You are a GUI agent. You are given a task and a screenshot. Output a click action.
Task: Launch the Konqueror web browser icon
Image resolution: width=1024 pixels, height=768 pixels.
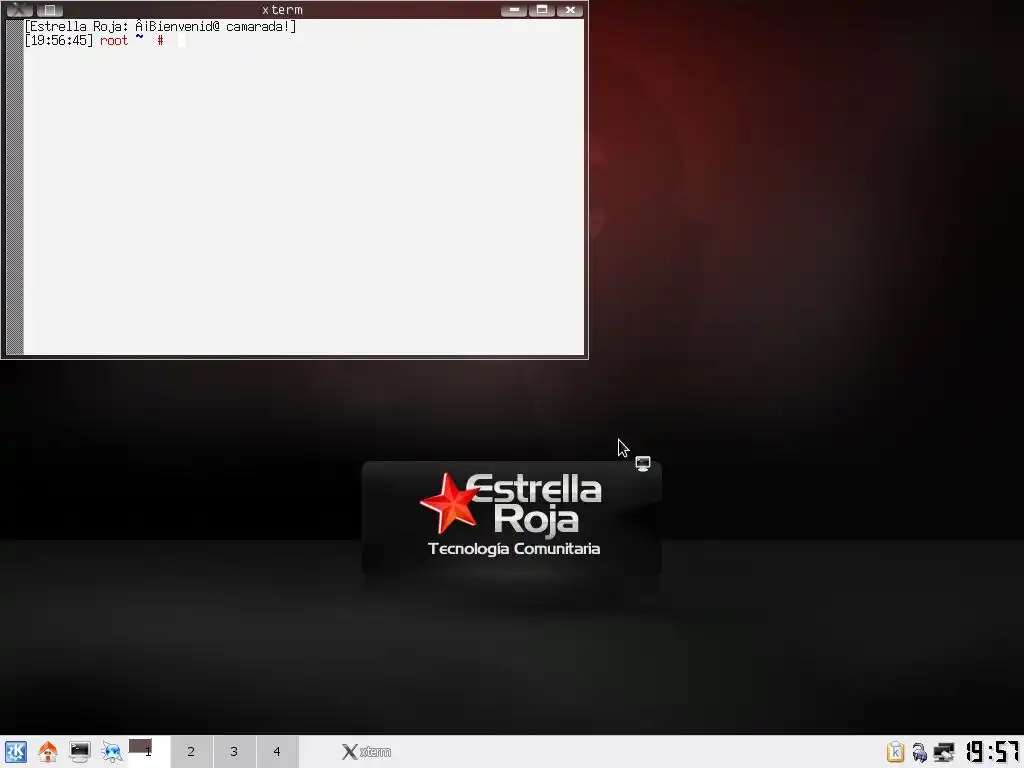click(x=112, y=752)
